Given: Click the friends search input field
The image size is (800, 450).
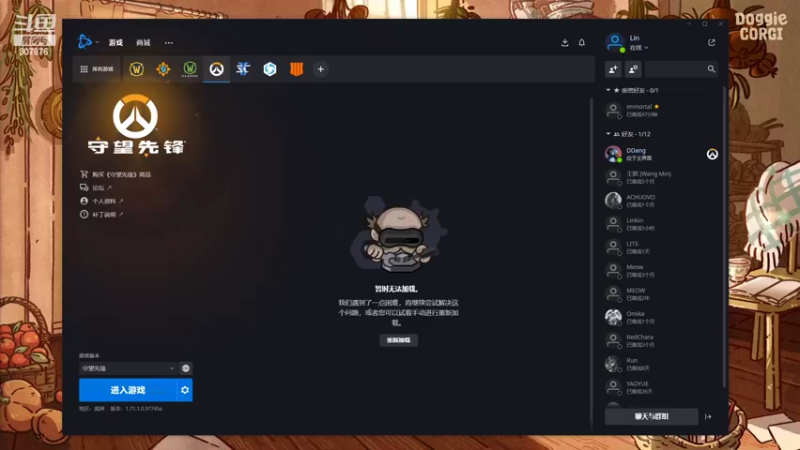Looking at the screenshot, I should click(x=675, y=69).
